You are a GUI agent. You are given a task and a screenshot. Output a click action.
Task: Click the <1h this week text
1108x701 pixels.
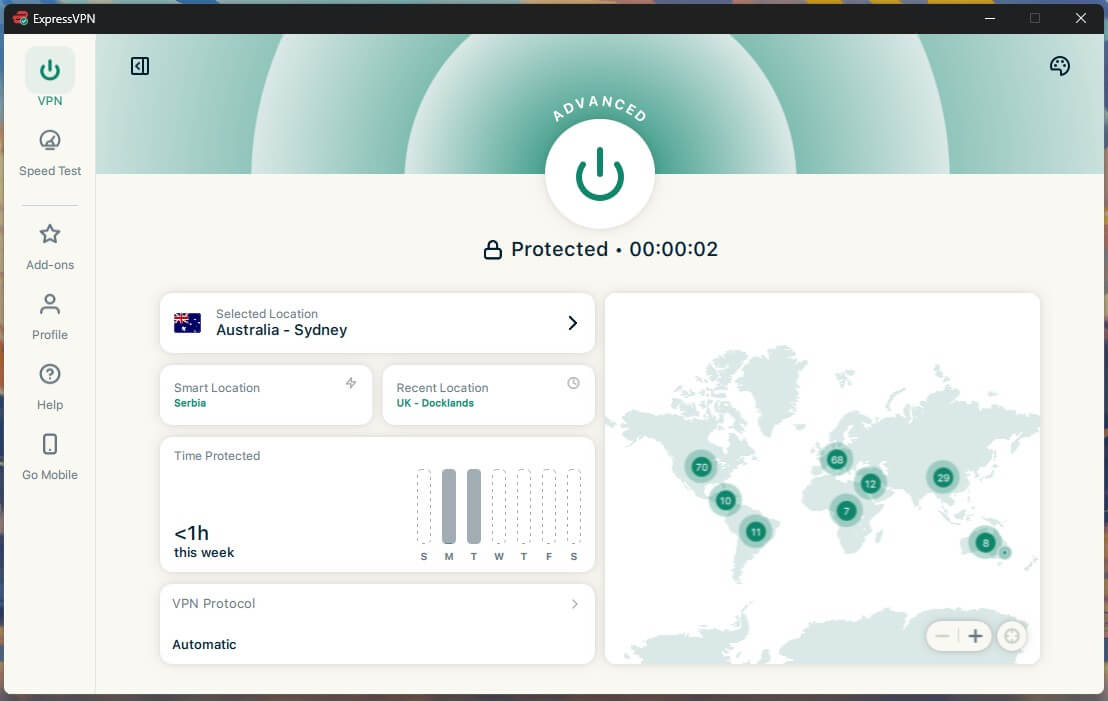pyautogui.click(x=204, y=541)
